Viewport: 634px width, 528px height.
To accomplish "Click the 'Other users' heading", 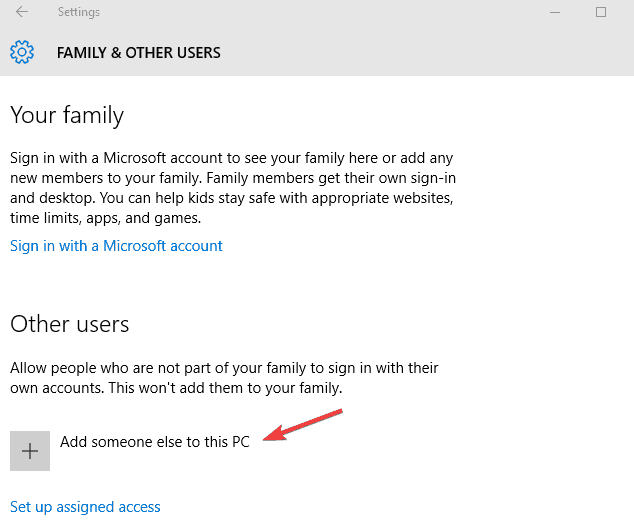I will [x=70, y=324].
